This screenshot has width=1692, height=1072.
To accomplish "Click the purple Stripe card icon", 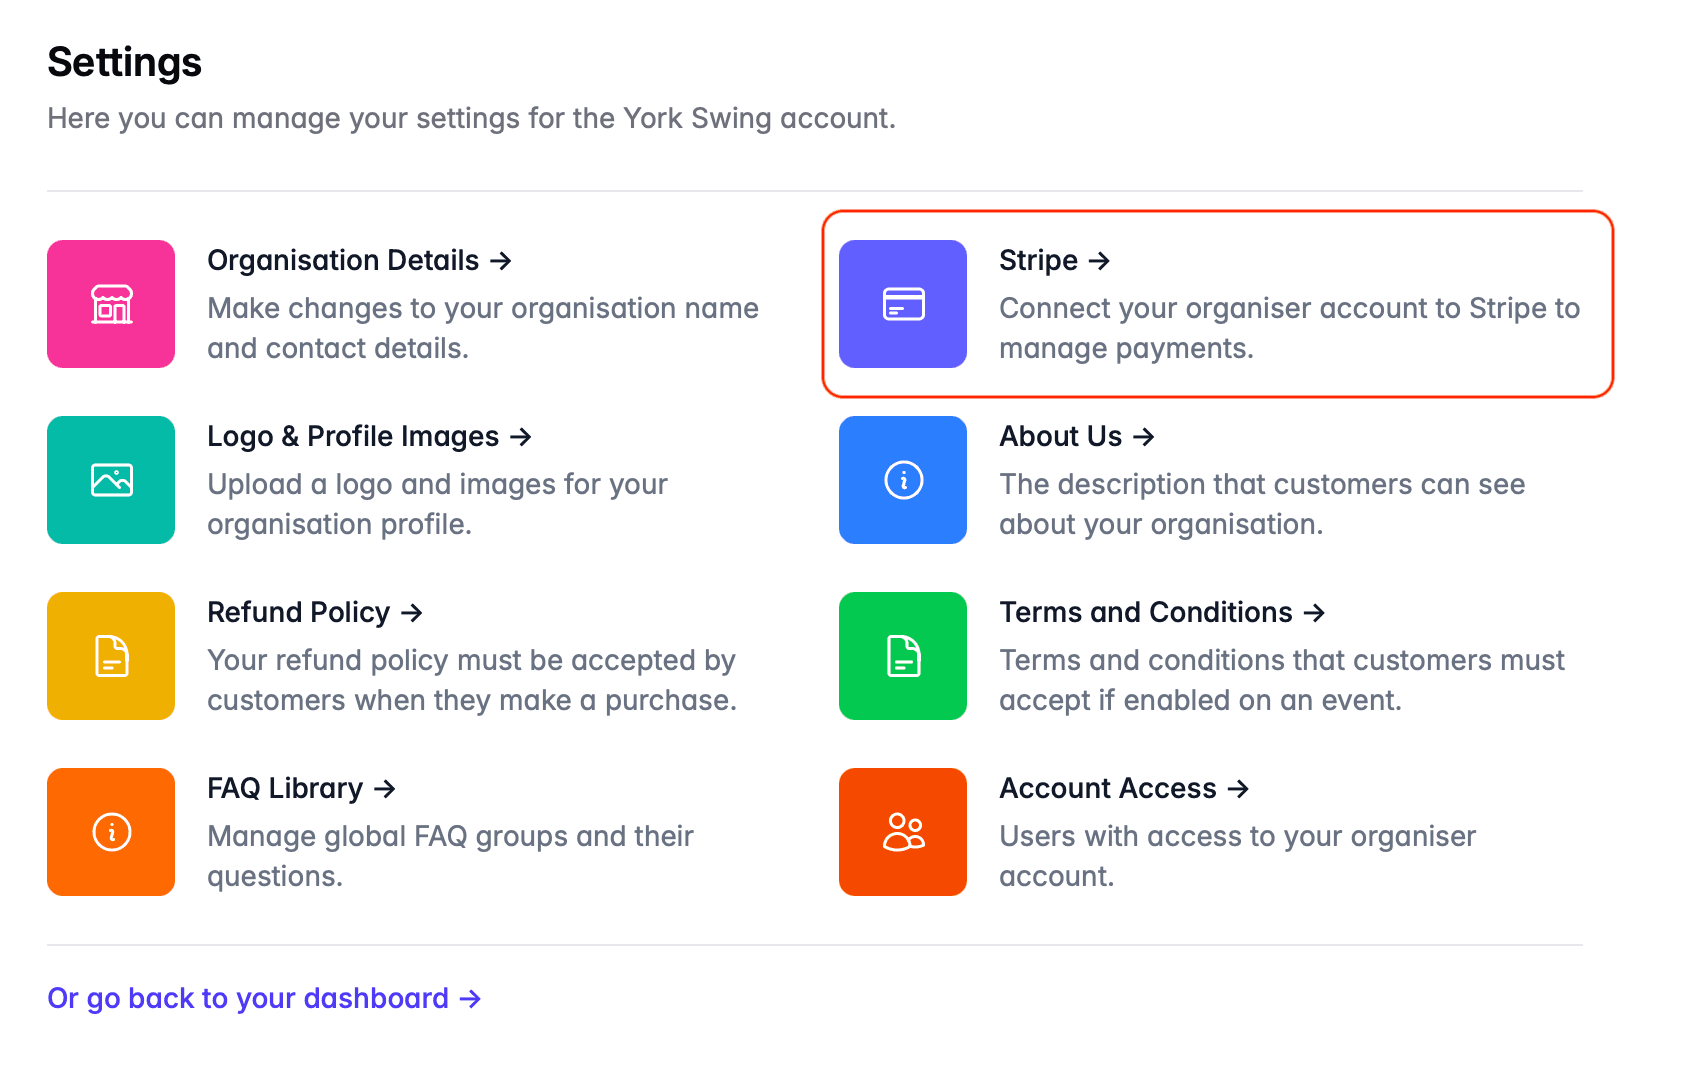I will 903,304.
